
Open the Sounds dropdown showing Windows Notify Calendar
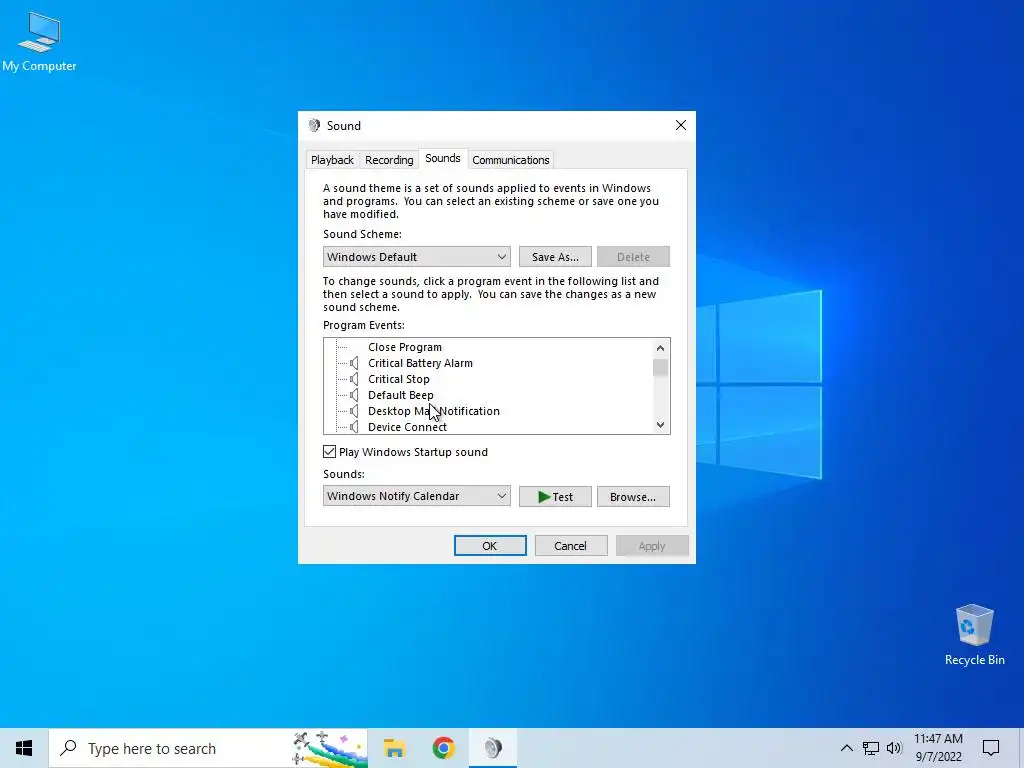pos(417,496)
